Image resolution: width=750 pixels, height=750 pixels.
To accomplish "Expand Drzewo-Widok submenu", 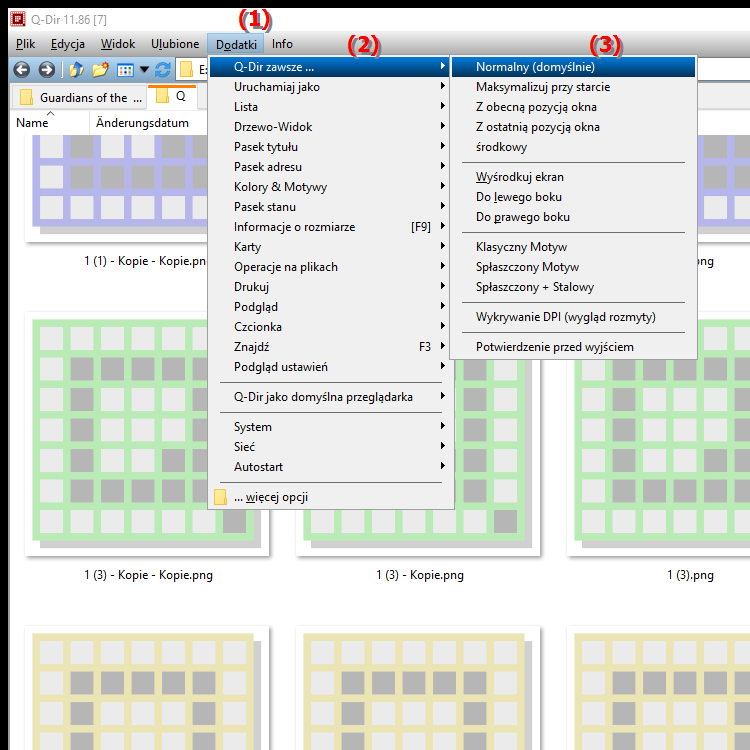I will [329, 127].
